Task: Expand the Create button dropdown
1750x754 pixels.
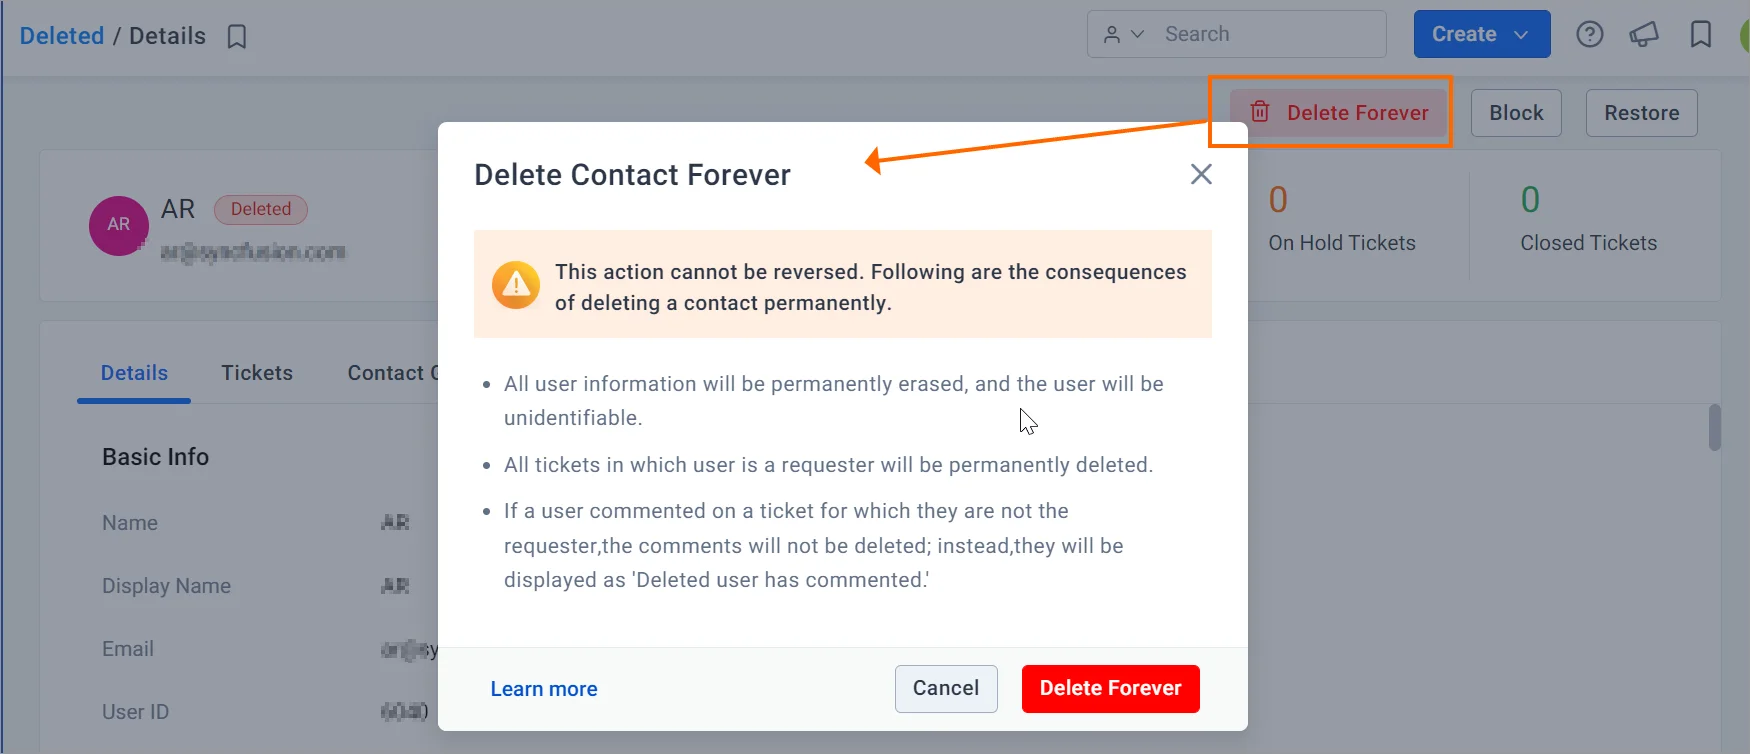Action: [1523, 33]
